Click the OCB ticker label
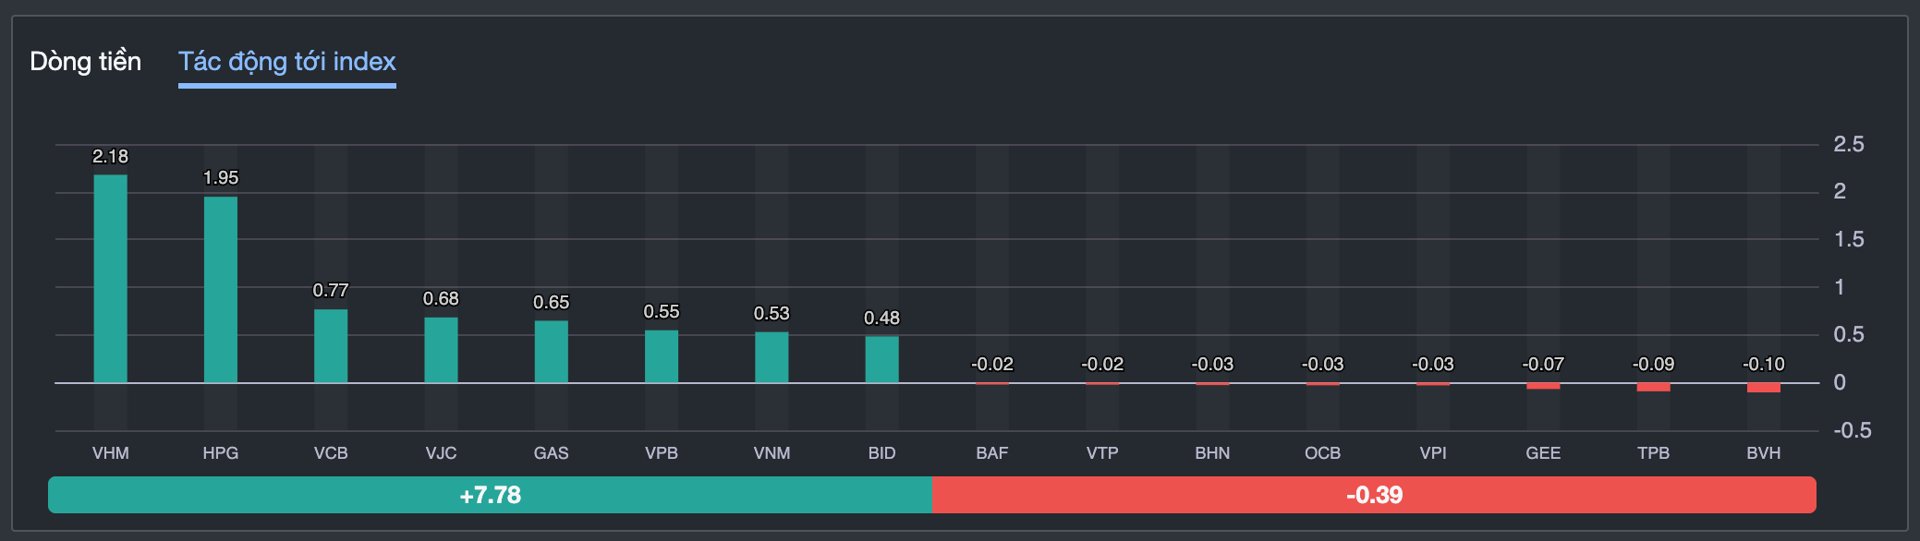Image resolution: width=1920 pixels, height=541 pixels. (1322, 453)
